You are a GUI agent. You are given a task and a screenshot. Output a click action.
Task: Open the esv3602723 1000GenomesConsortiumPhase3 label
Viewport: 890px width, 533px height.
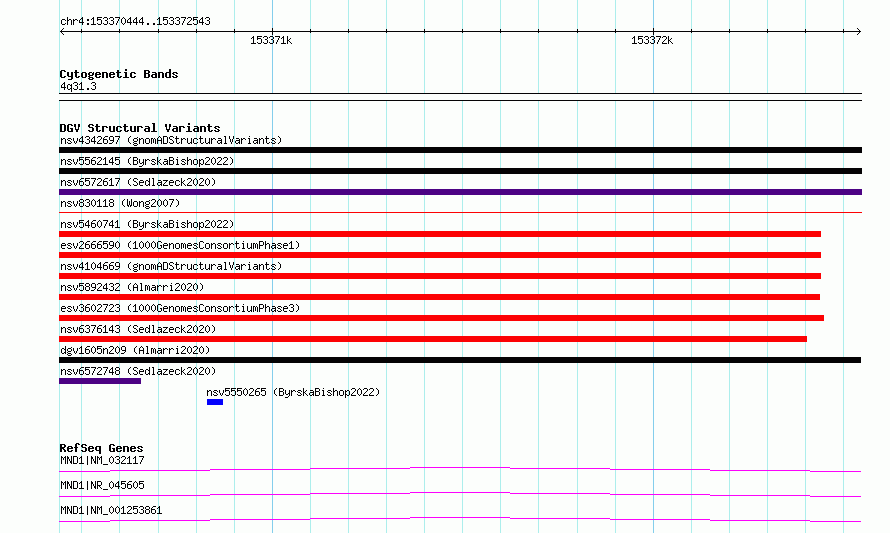[180, 308]
